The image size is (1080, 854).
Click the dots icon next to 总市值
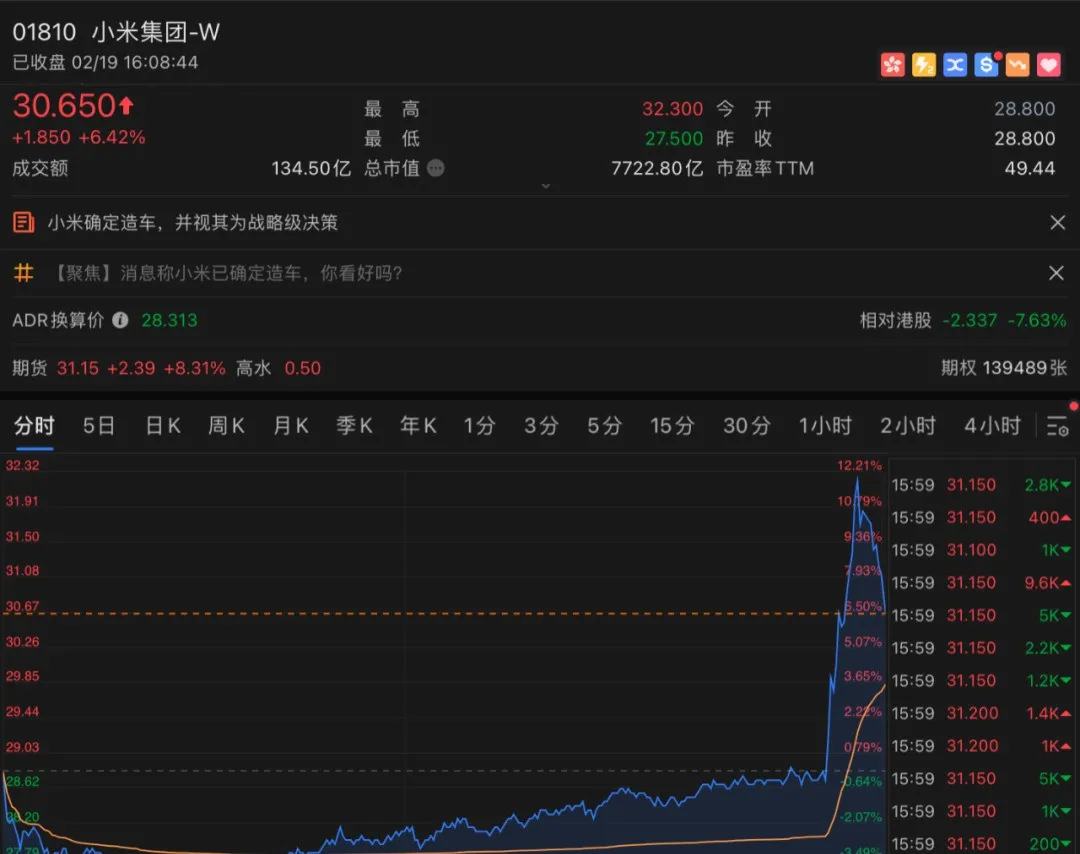pos(436,168)
